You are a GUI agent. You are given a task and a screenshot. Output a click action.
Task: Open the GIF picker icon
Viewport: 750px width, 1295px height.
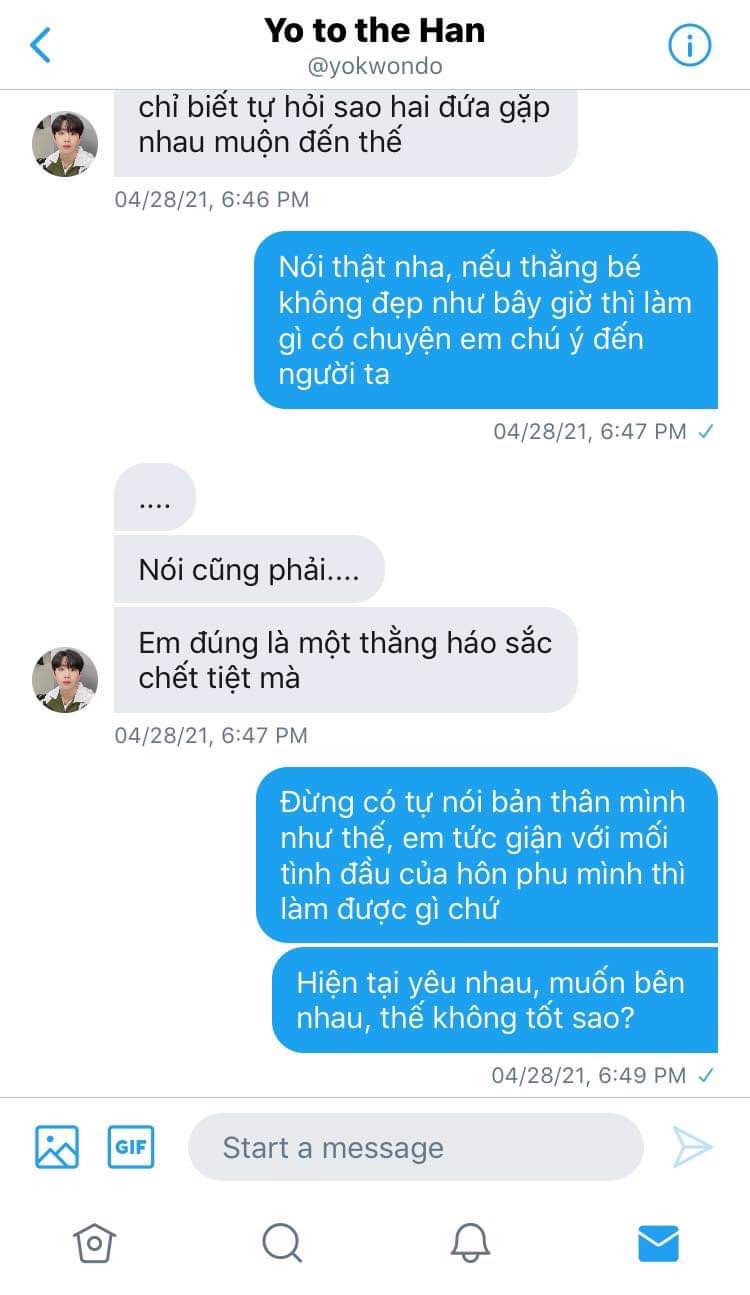tap(131, 1147)
